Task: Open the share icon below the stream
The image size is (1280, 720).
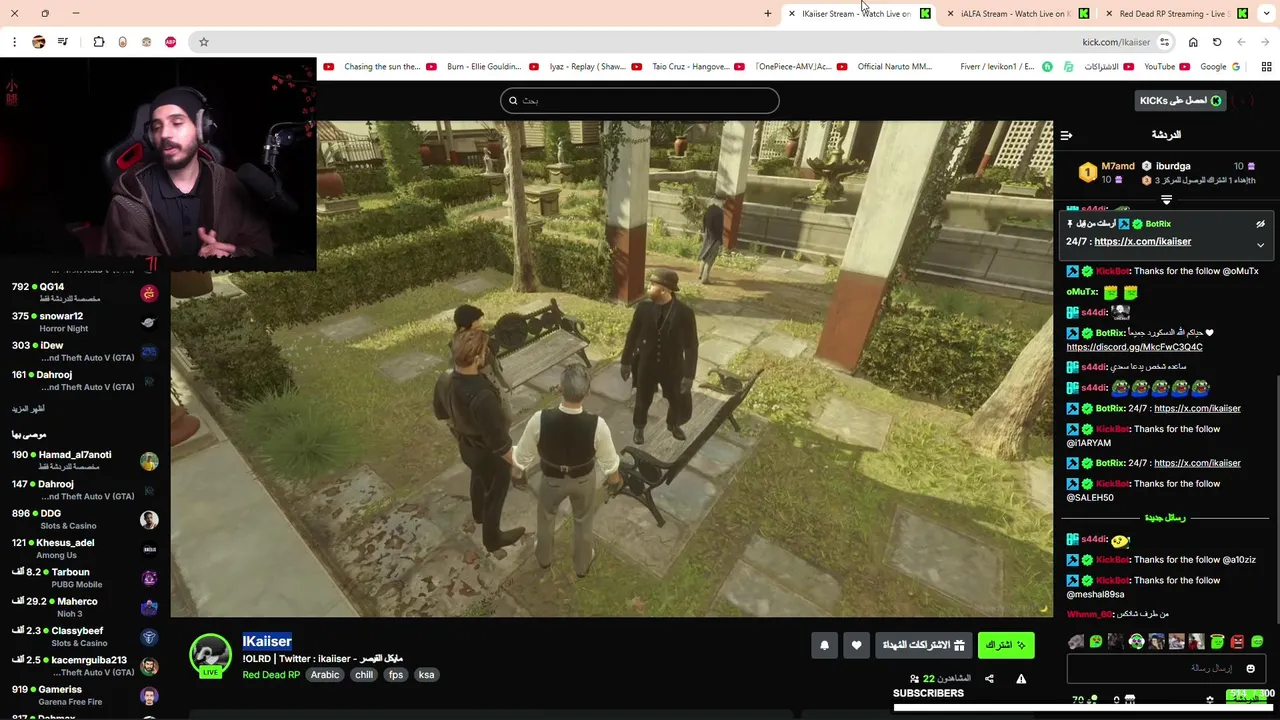Action: pos(989,679)
